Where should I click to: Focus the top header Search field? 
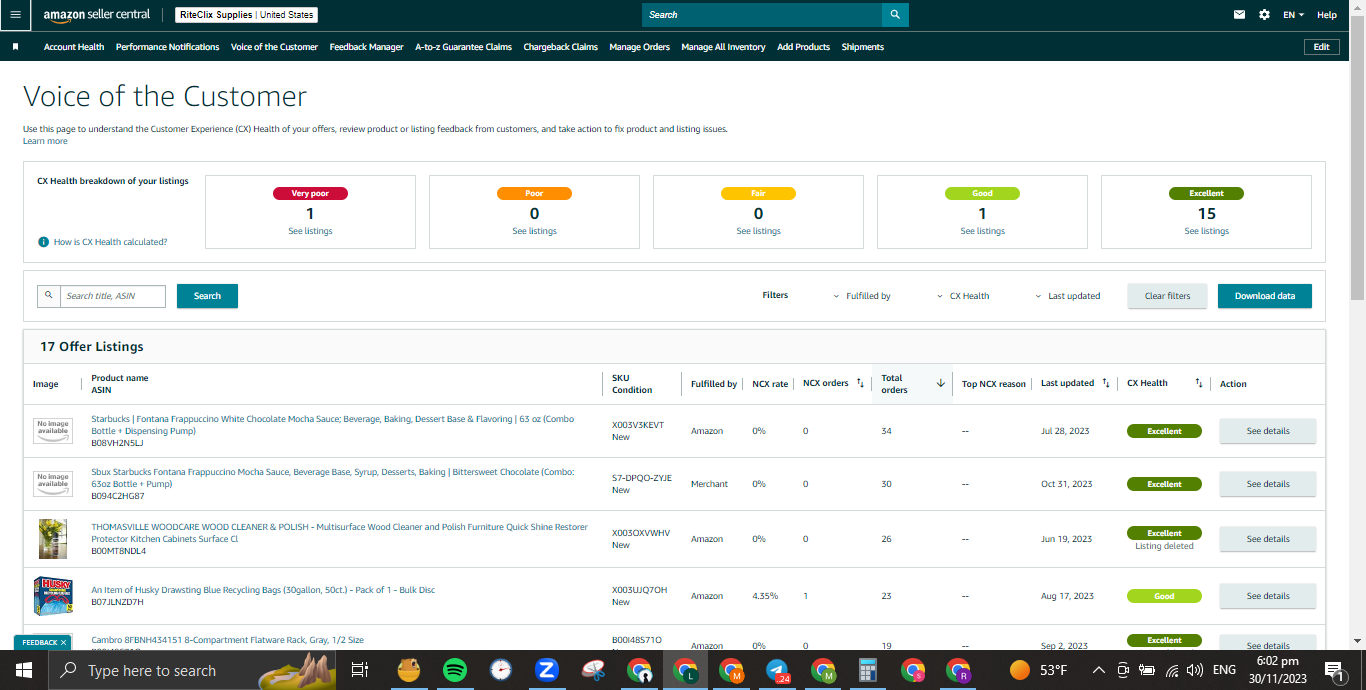coord(762,15)
